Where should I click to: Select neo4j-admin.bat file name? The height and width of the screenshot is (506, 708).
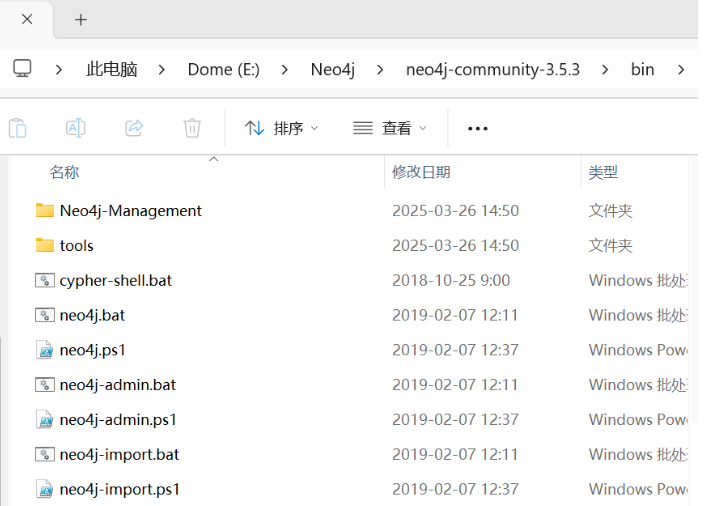118,385
